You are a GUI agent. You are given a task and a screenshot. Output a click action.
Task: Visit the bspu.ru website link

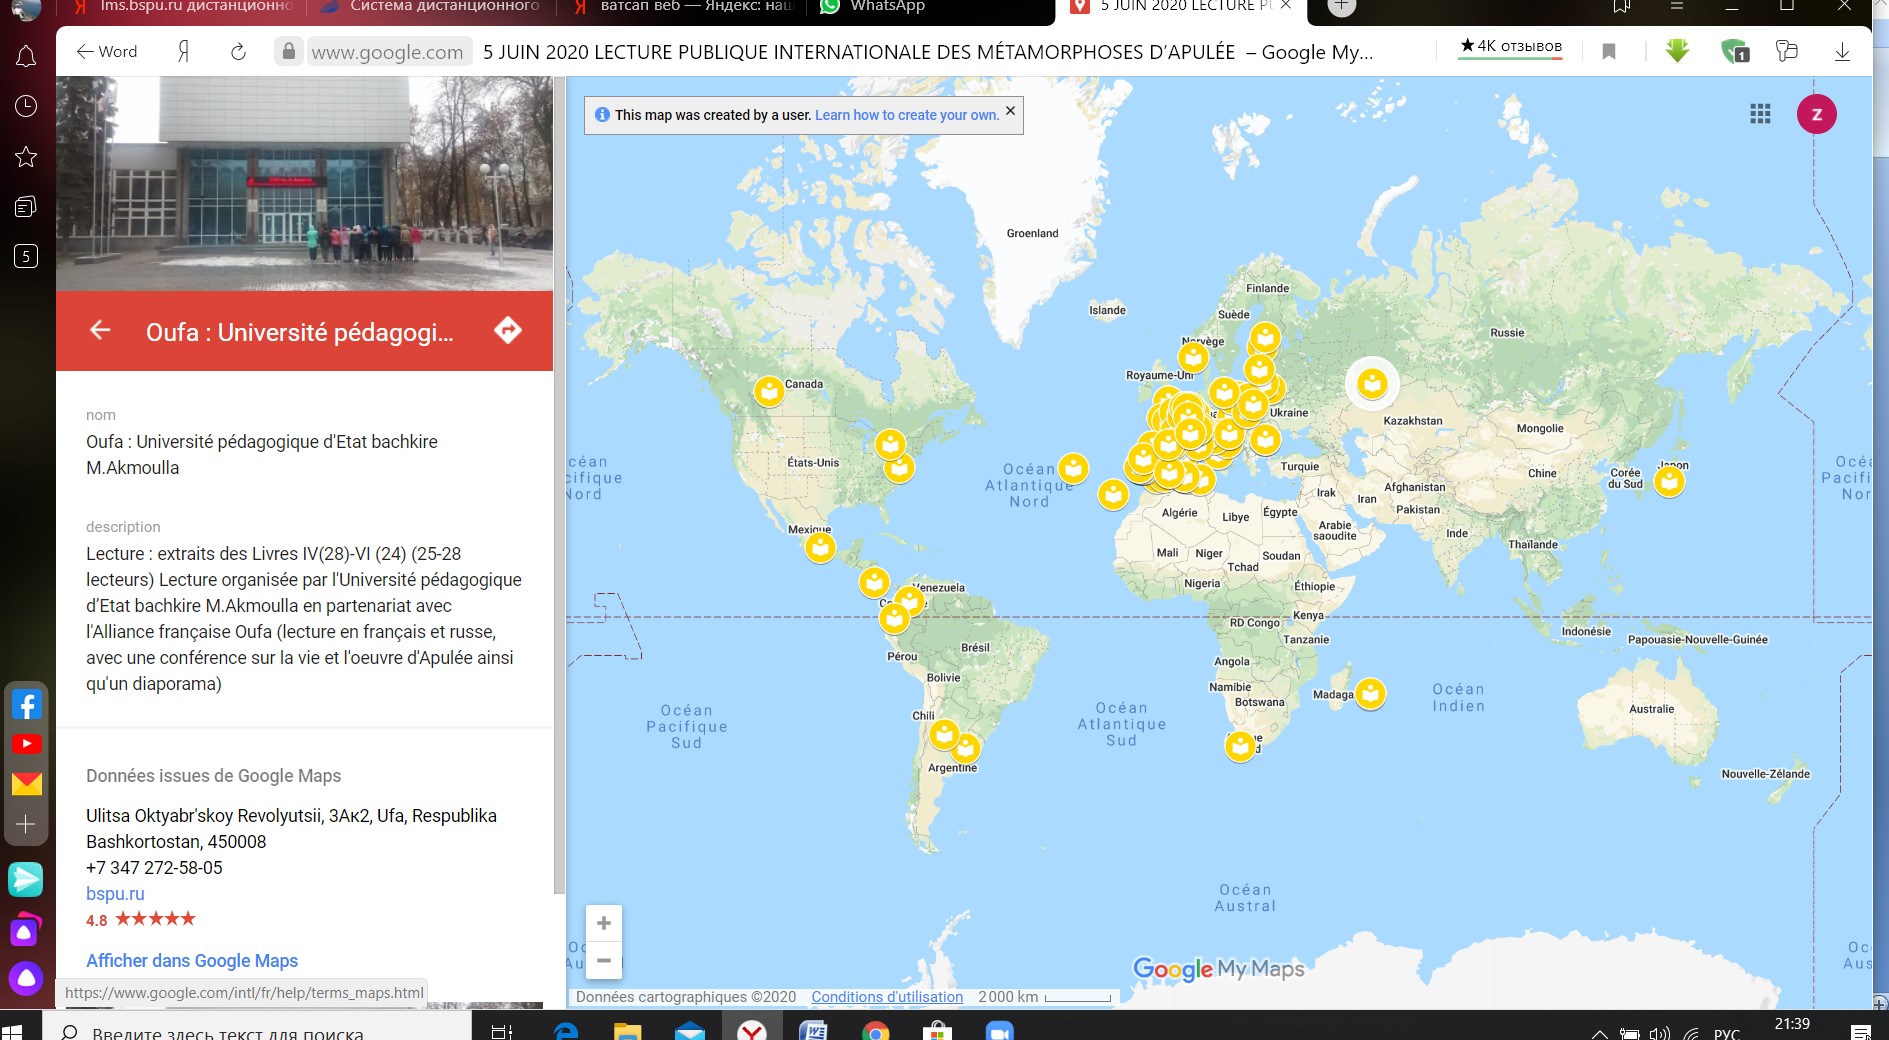click(x=115, y=893)
